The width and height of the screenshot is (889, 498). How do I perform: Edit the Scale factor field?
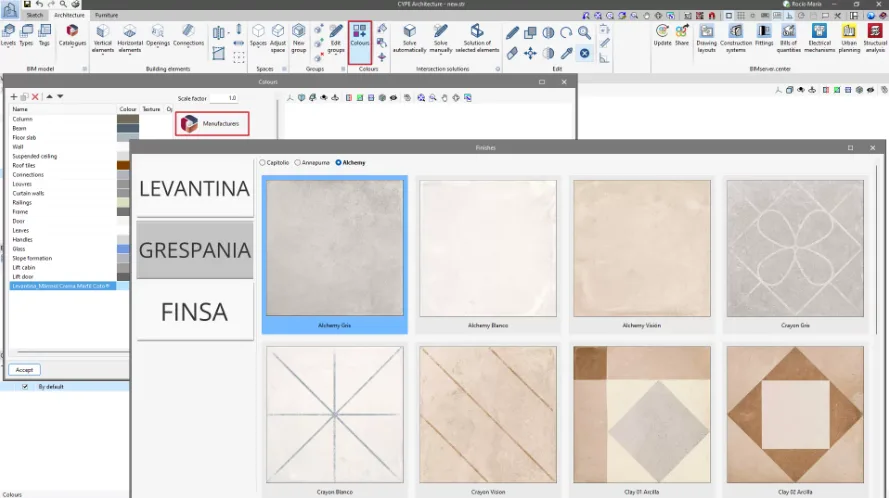(223, 98)
